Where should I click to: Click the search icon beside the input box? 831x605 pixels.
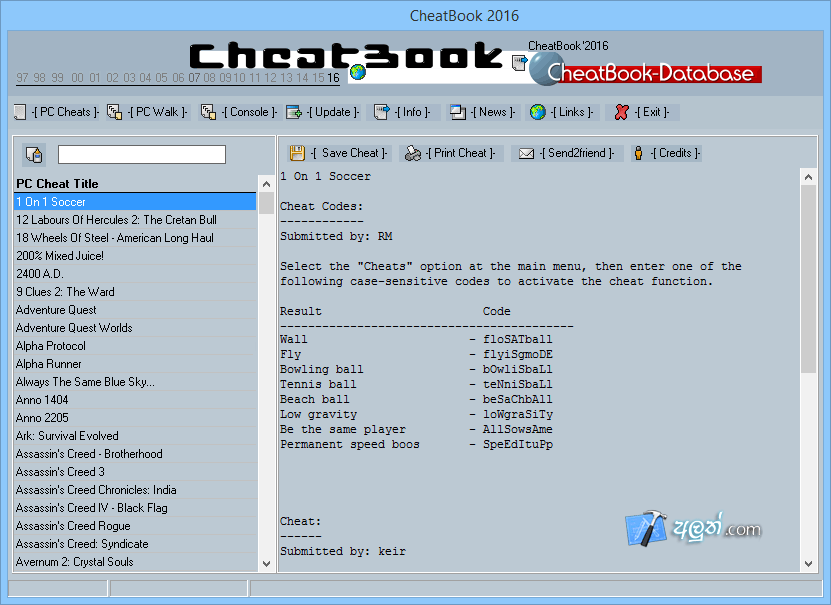[34, 155]
